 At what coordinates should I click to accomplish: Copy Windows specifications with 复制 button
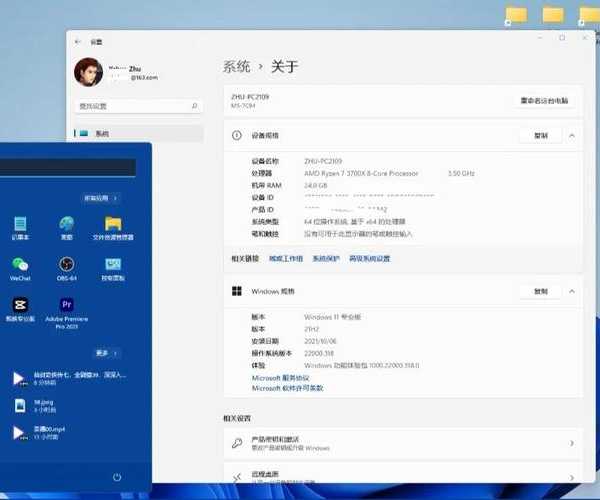click(x=541, y=292)
